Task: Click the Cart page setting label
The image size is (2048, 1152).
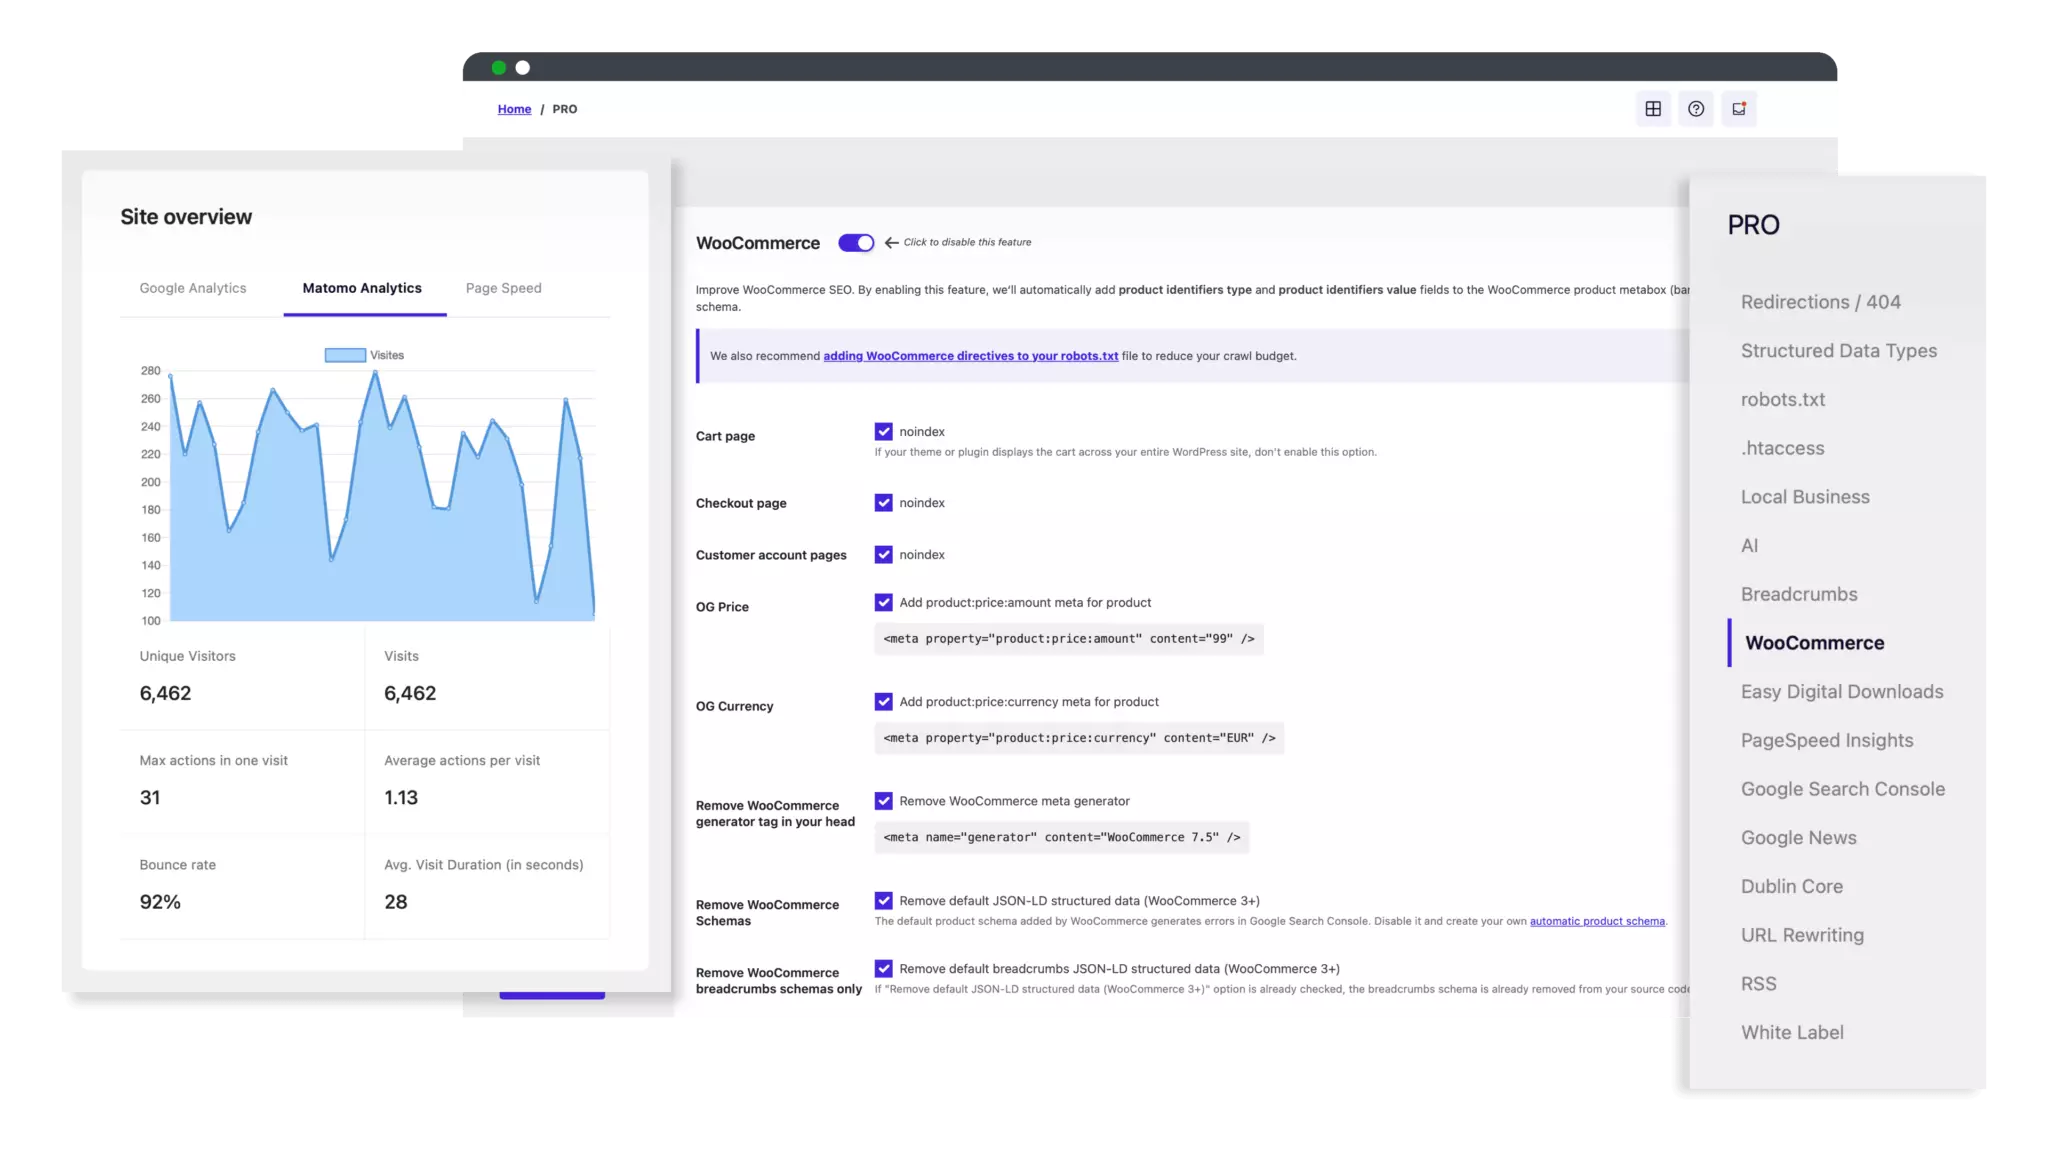Action: tap(725, 436)
